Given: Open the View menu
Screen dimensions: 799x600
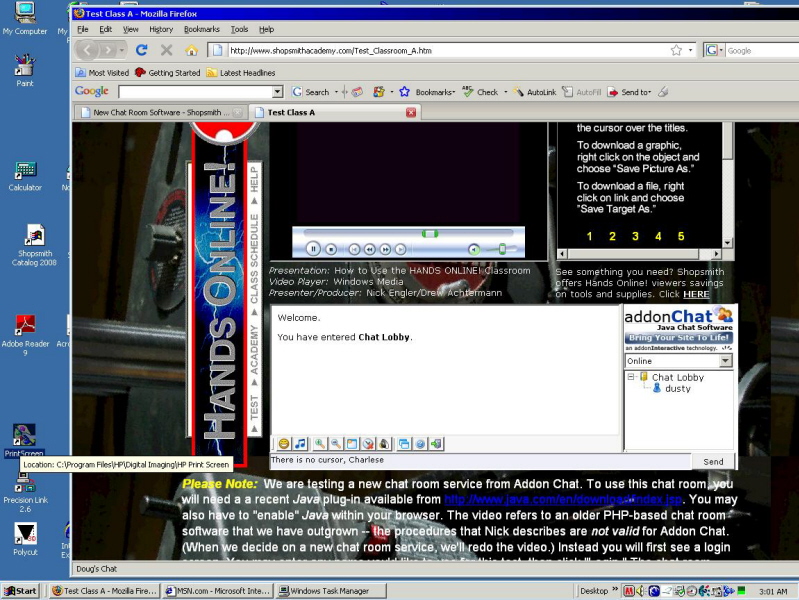Looking at the screenshot, I should (130, 29).
